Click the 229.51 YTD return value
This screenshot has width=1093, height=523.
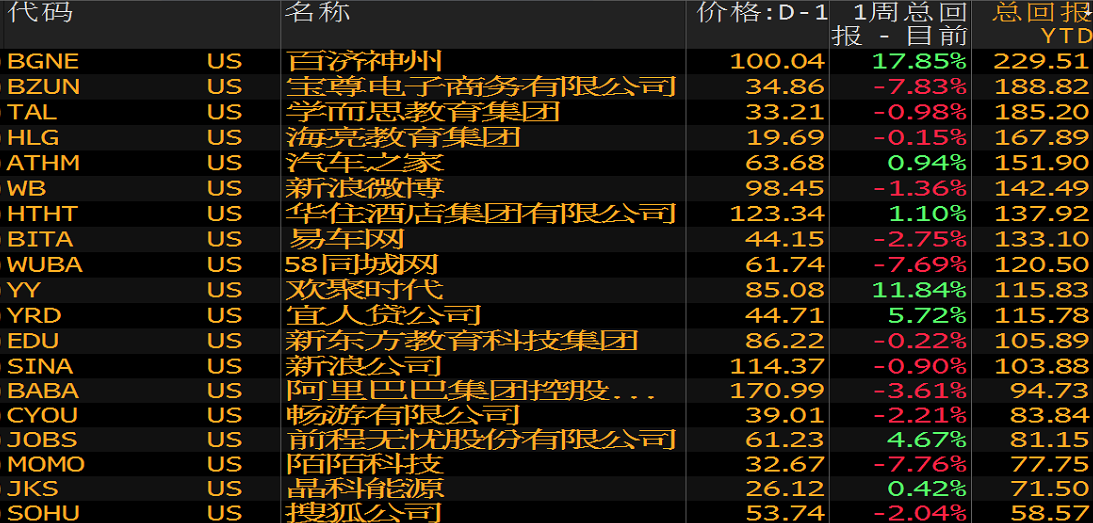click(x=1041, y=61)
